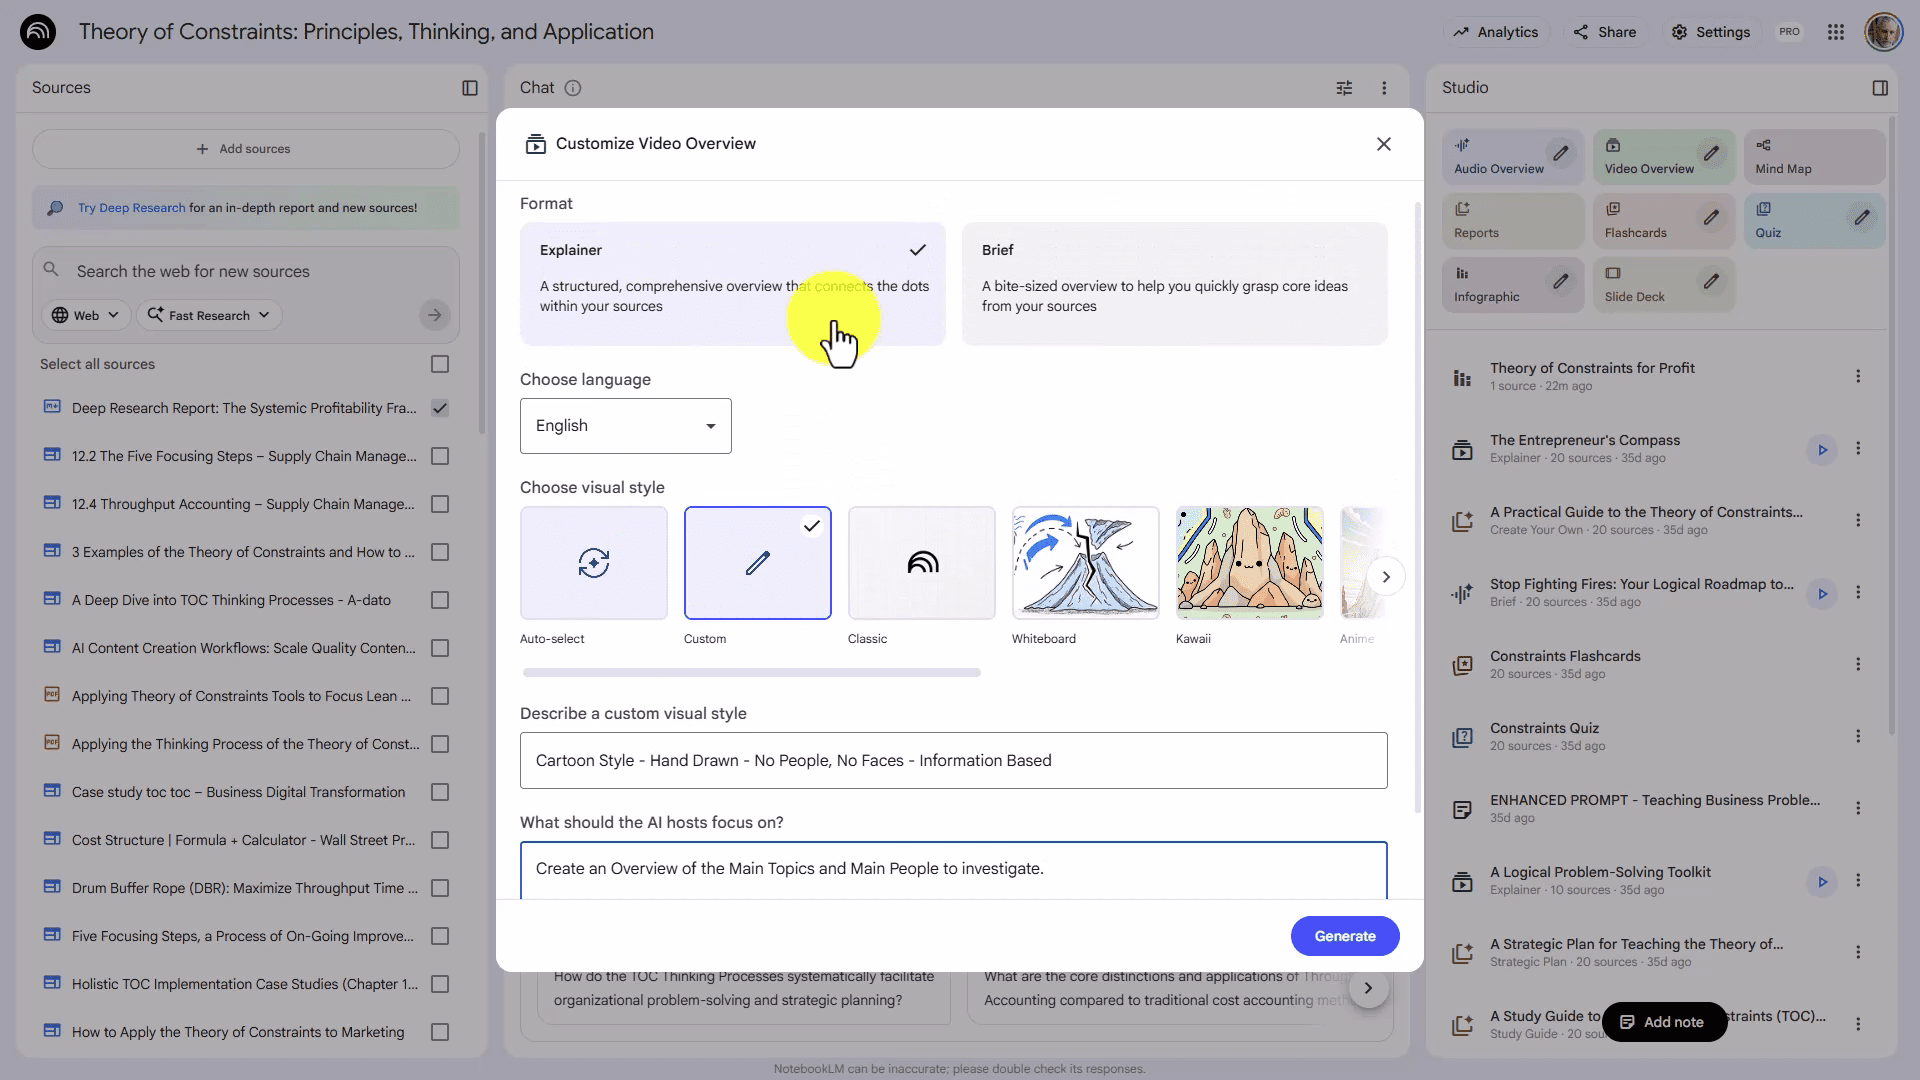The height and width of the screenshot is (1080, 1920).
Task: Open Google apps grid icon
Action: coord(1835,32)
